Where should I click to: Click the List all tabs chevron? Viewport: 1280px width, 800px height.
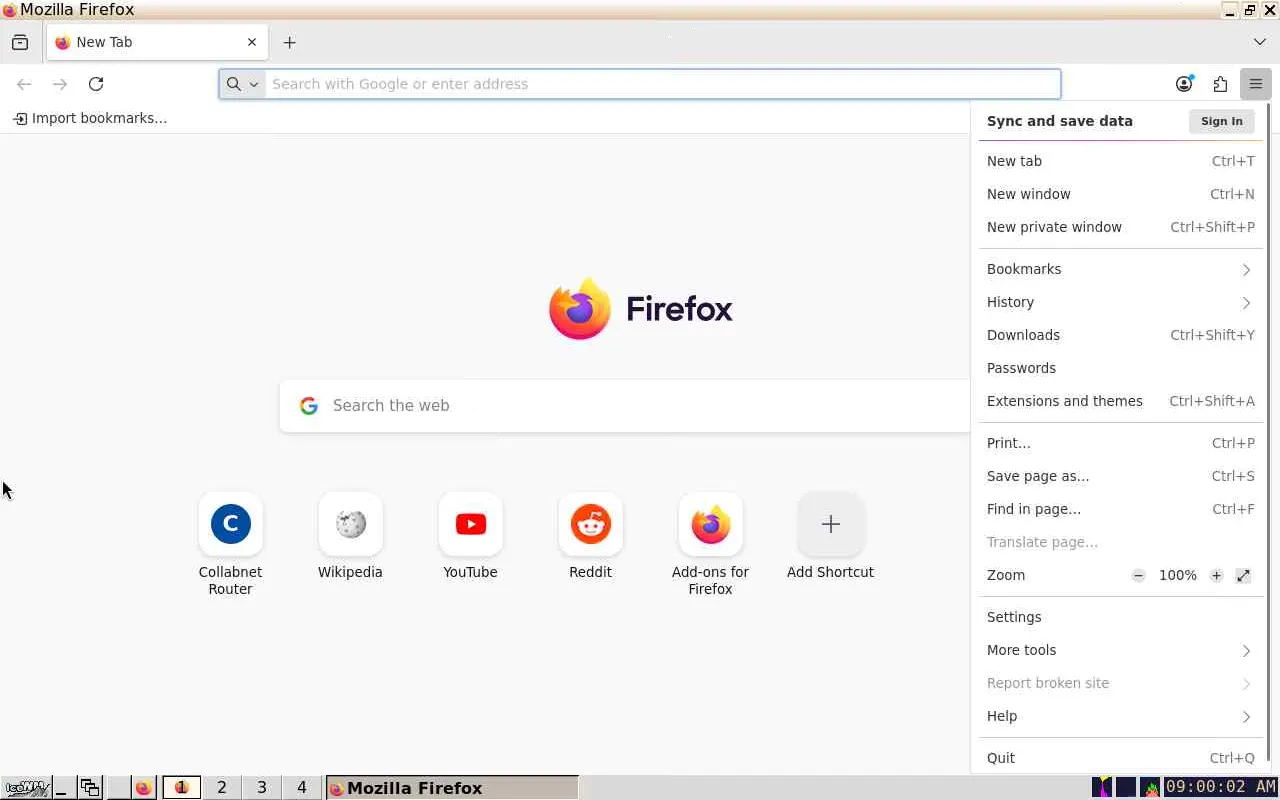coord(1259,42)
